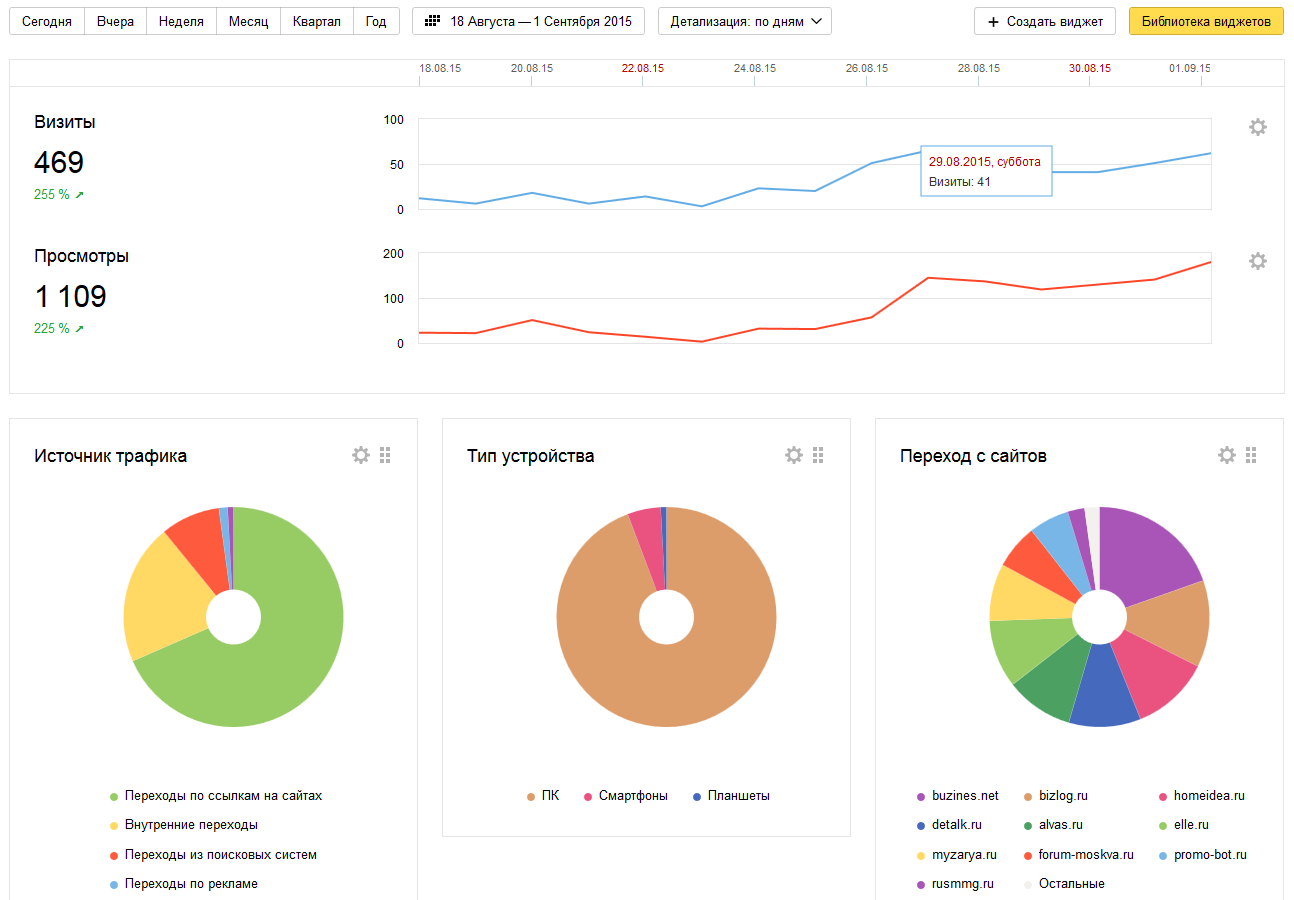Screen dimensions: 1294x900
Task: Click grid handle on Переход с сайтов widget
Action: 1252,455
